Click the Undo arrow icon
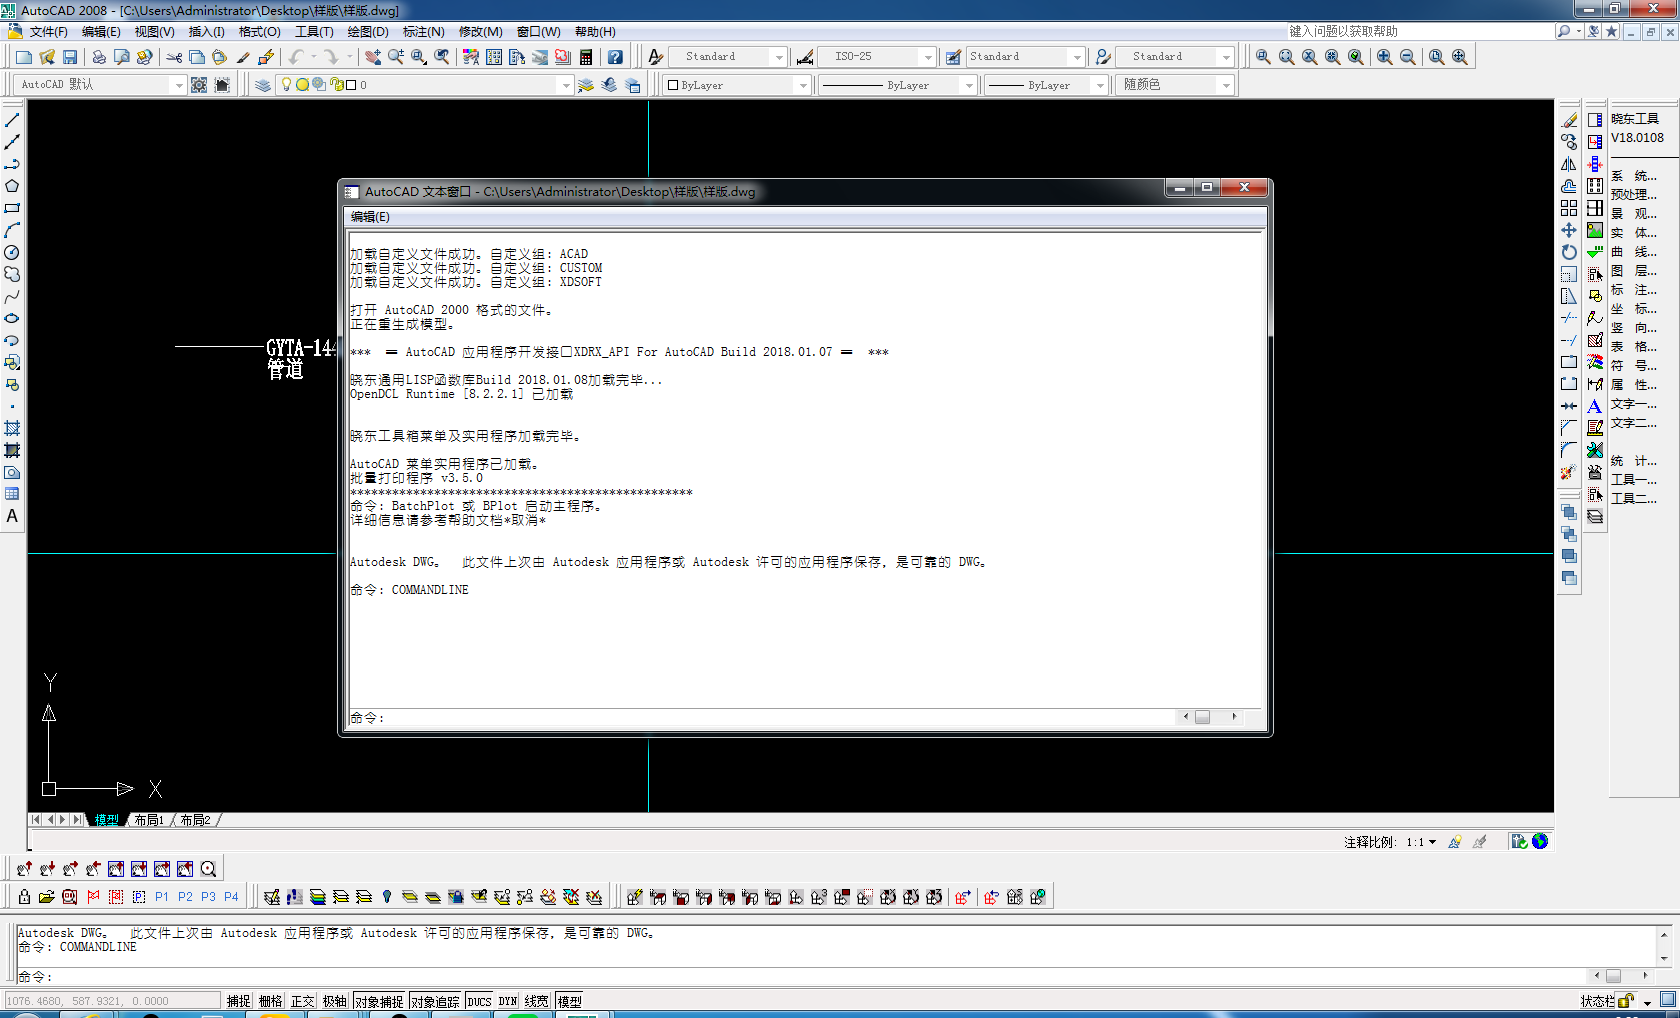This screenshot has height=1018, width=1680. (296, 57)
